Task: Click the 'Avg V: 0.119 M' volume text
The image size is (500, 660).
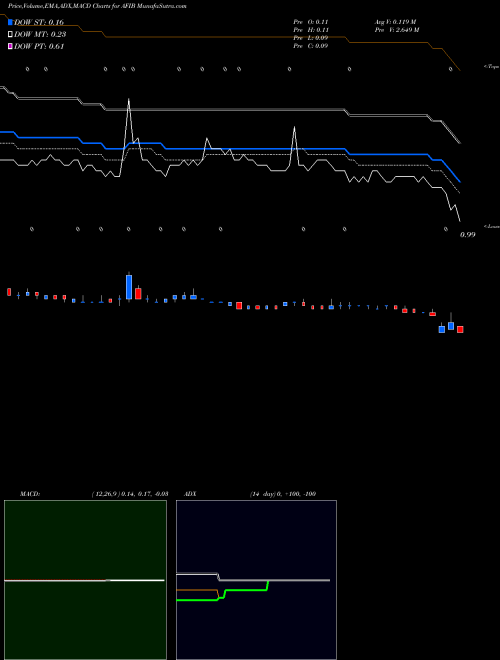Action: (396, 22)
